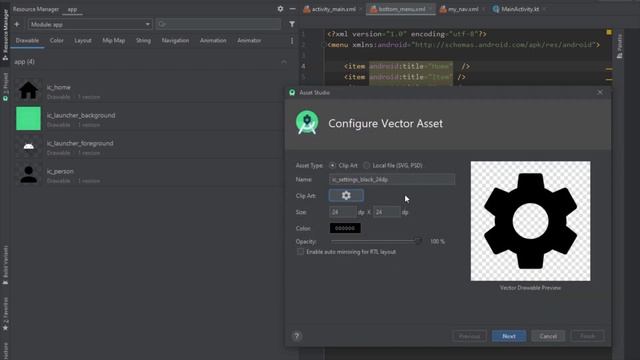
Task: Switch to the Animation tab
Action: click(x=213, y=40)
